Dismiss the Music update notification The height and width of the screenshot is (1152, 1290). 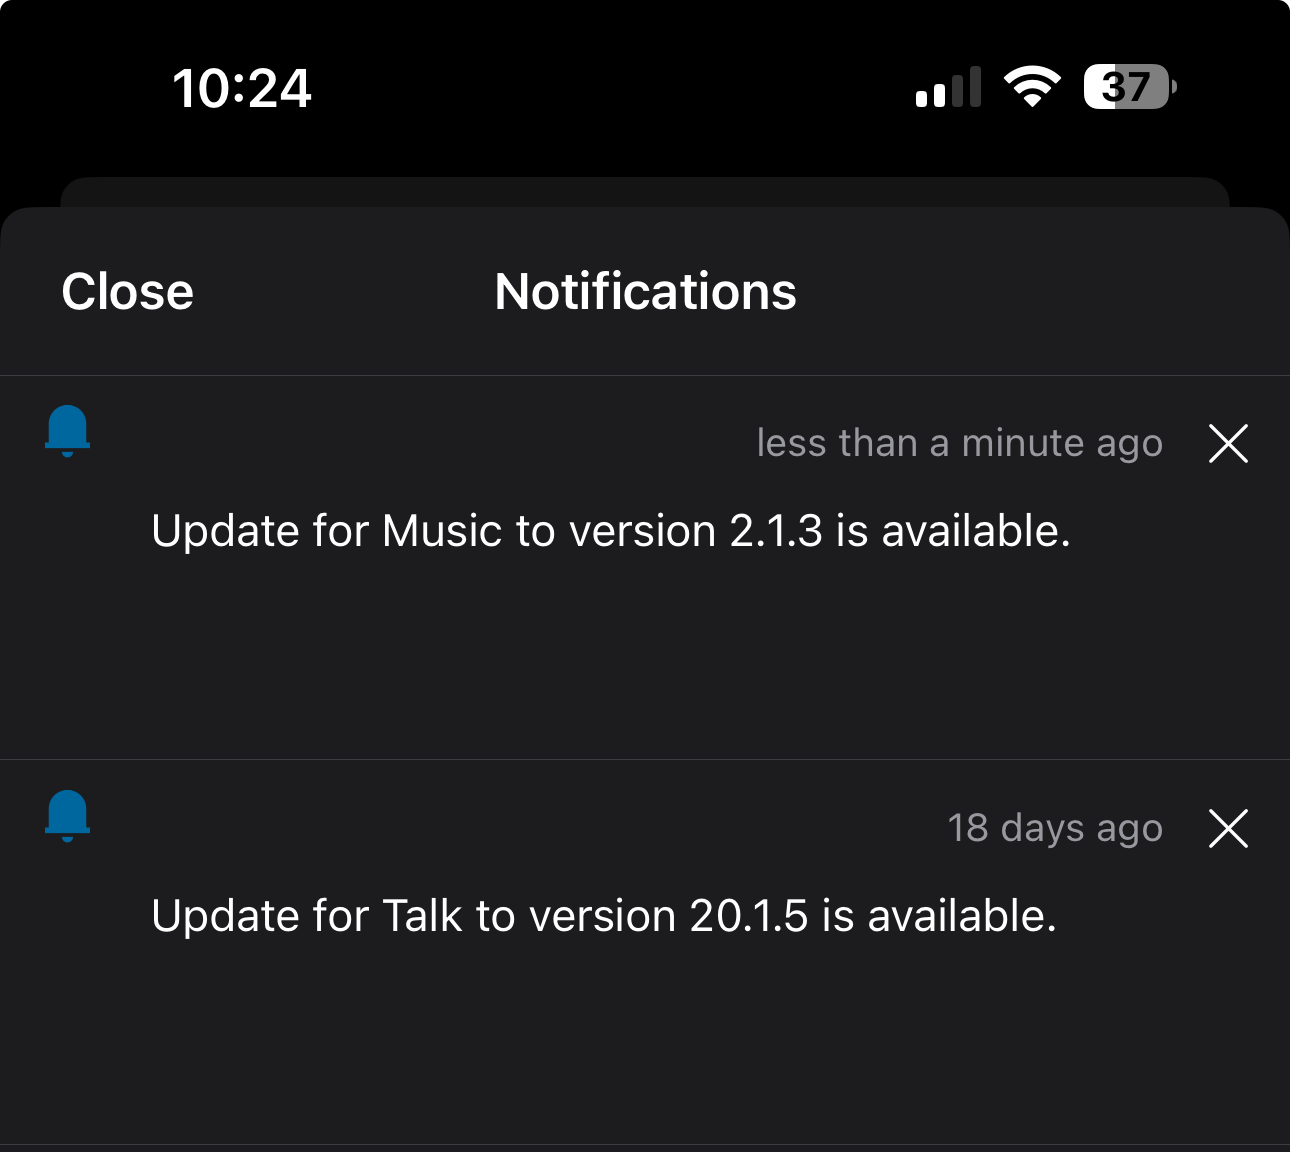click(1228, 443)
